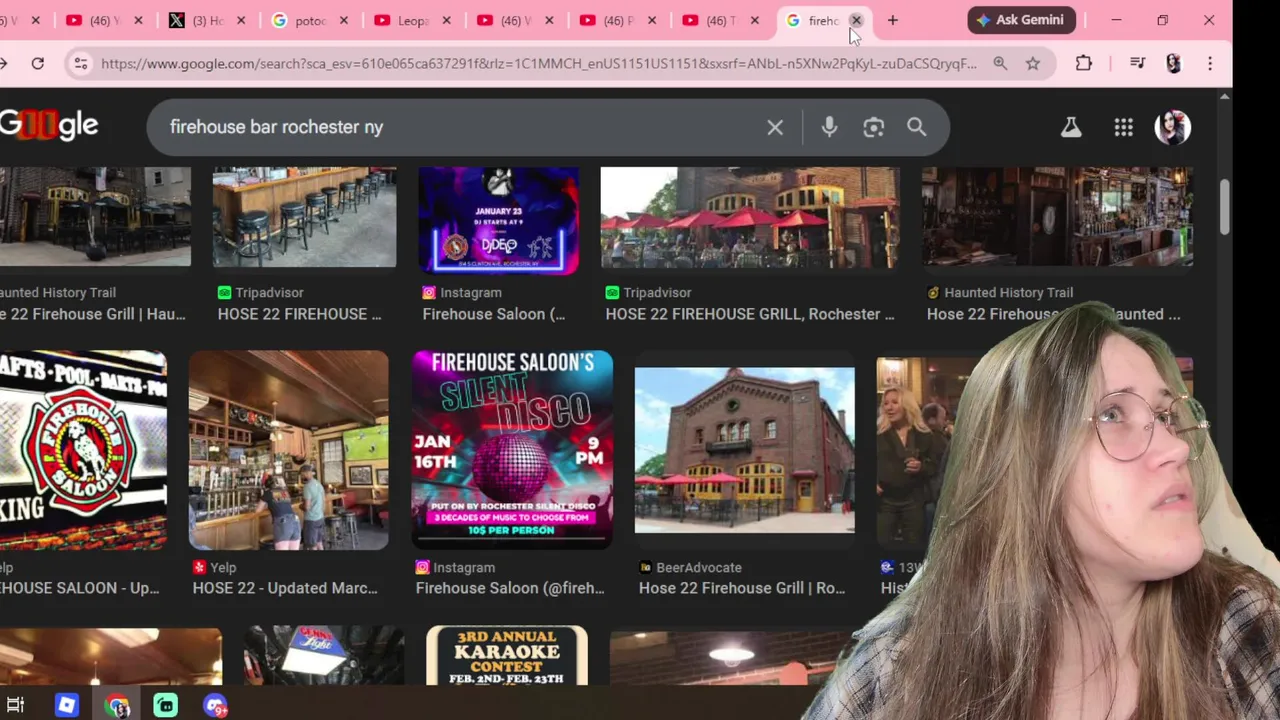Viewport: 1280px width, 720px height.
Task: Close the X (3) tab
Action: pos(241,20)
